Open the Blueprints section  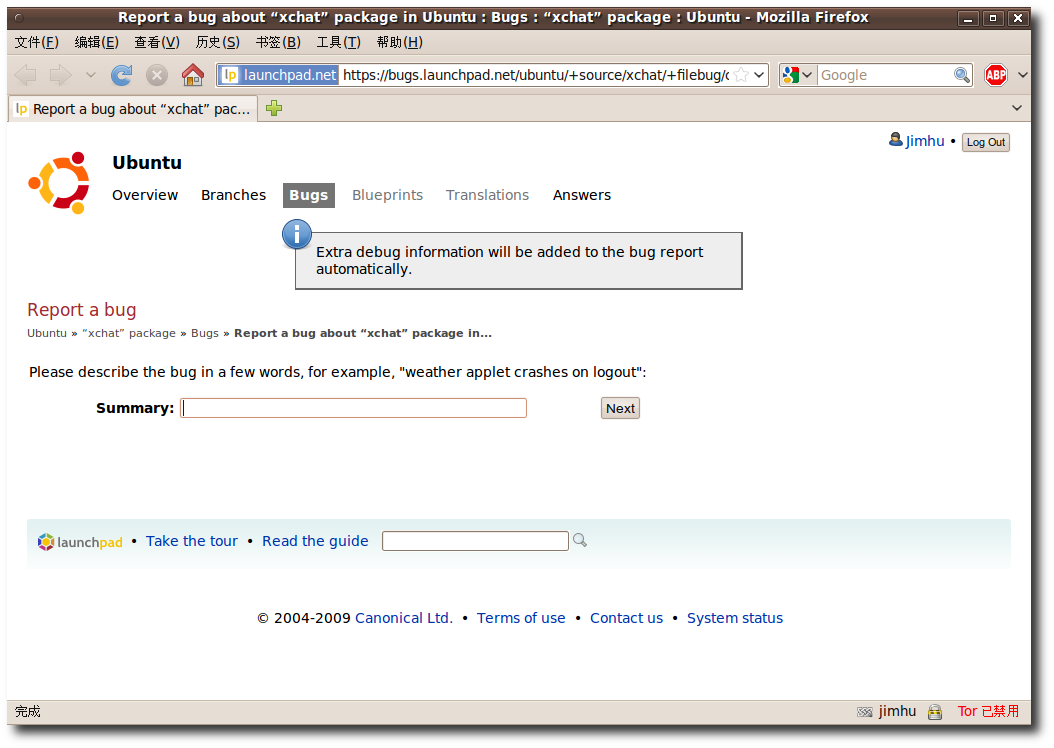[x=387, y=195]
